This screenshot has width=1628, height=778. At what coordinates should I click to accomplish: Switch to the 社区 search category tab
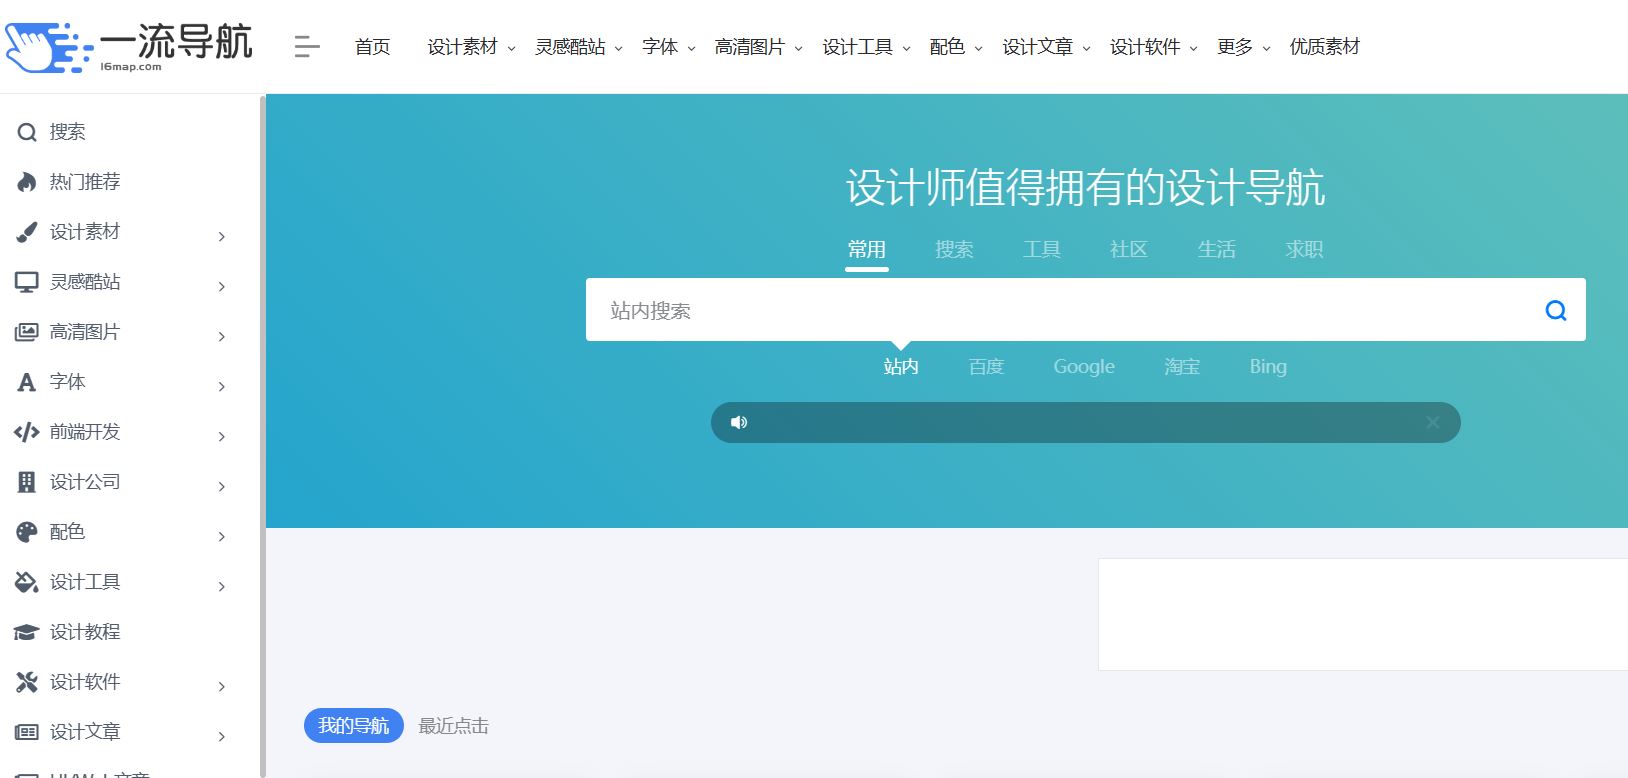tap(1129, 250)
